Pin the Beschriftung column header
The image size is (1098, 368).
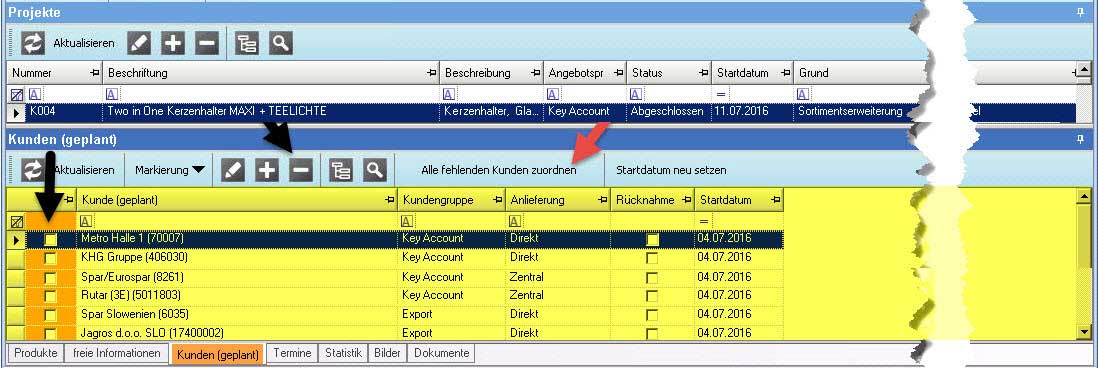[432, 73]
